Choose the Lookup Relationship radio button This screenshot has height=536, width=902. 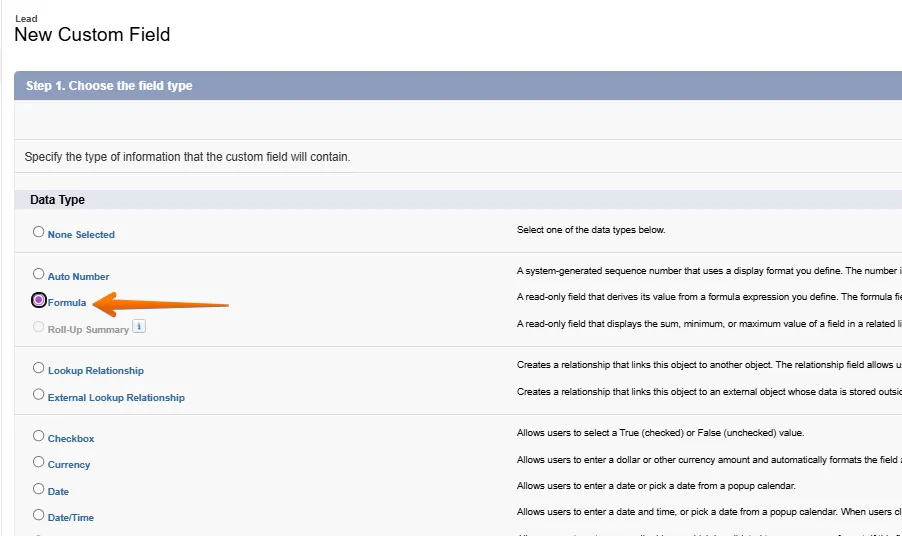click(39, 368)
